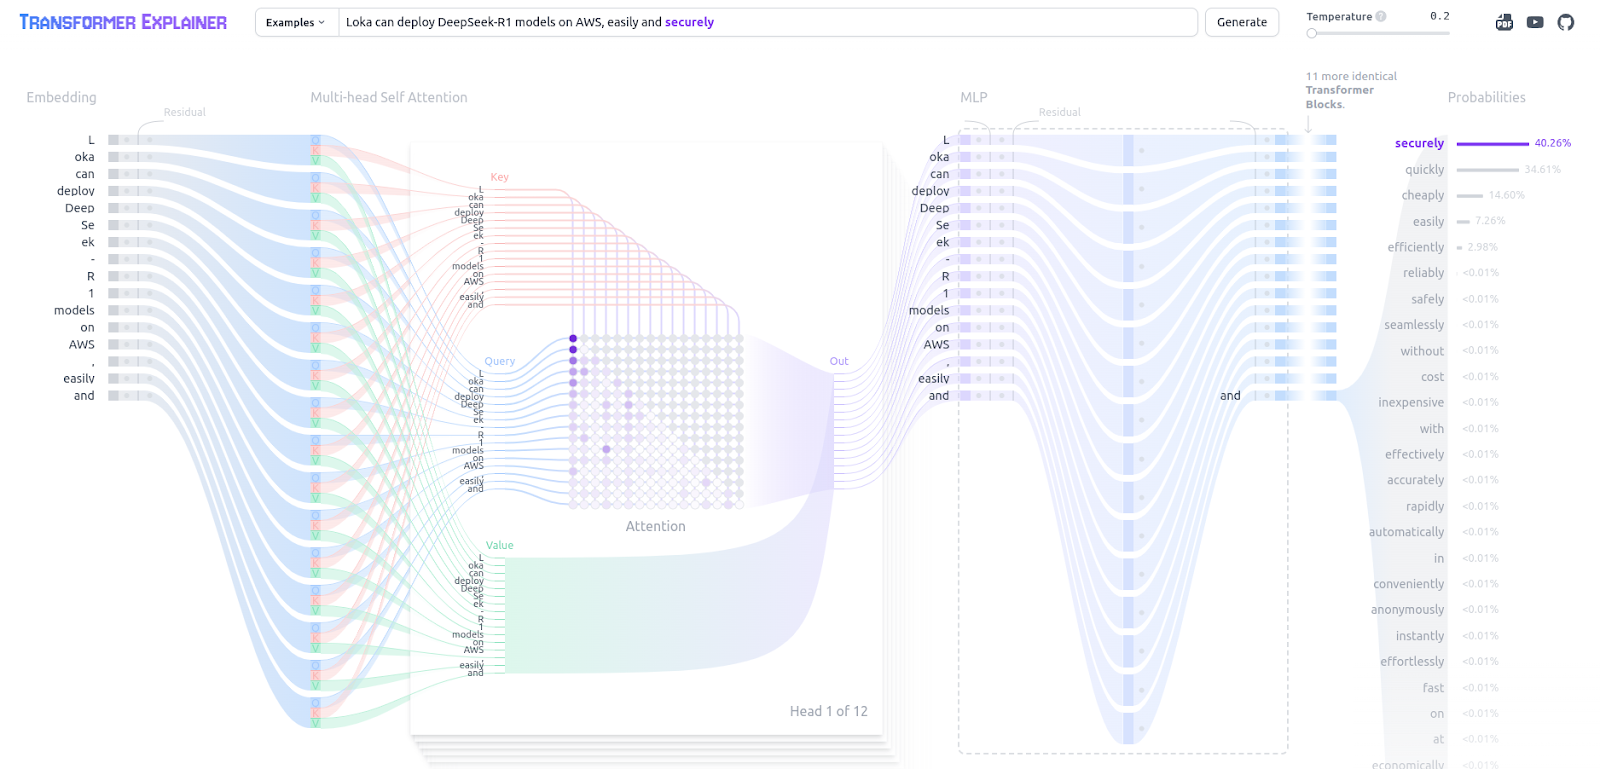Viewport: 1600px width, 769px height.
Task: Click the Generate button
Action: tap(1242, 22)
